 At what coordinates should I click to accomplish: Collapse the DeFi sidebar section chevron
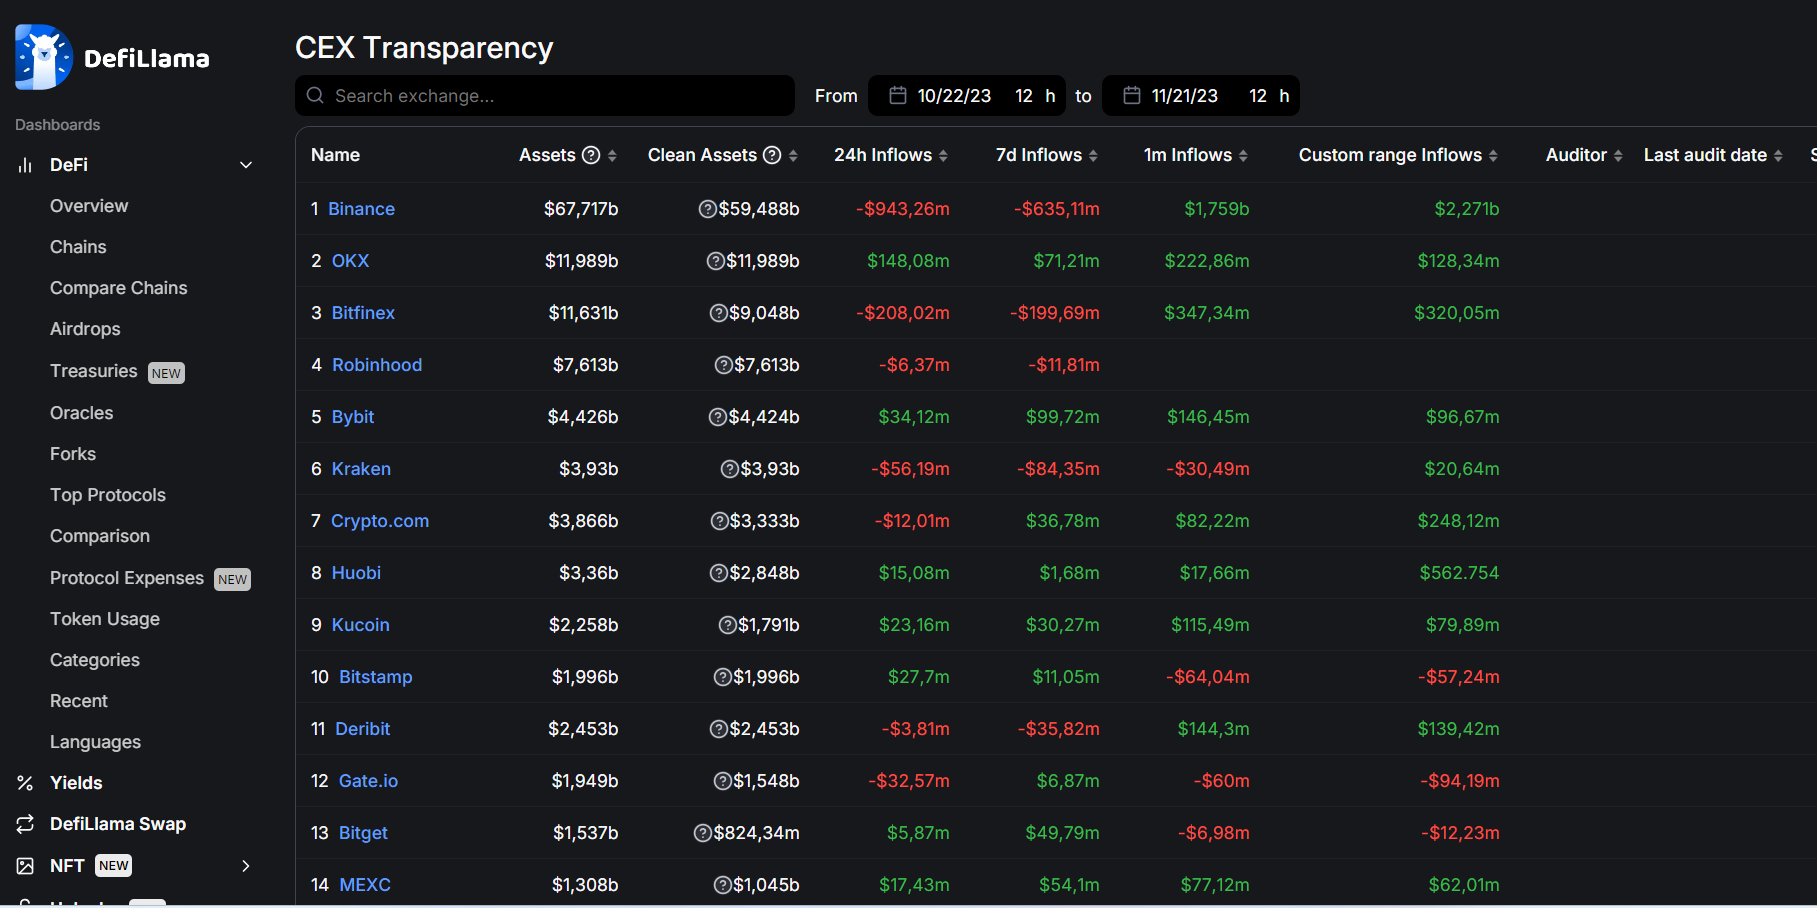pyautogui.click(x=246, y=165)
